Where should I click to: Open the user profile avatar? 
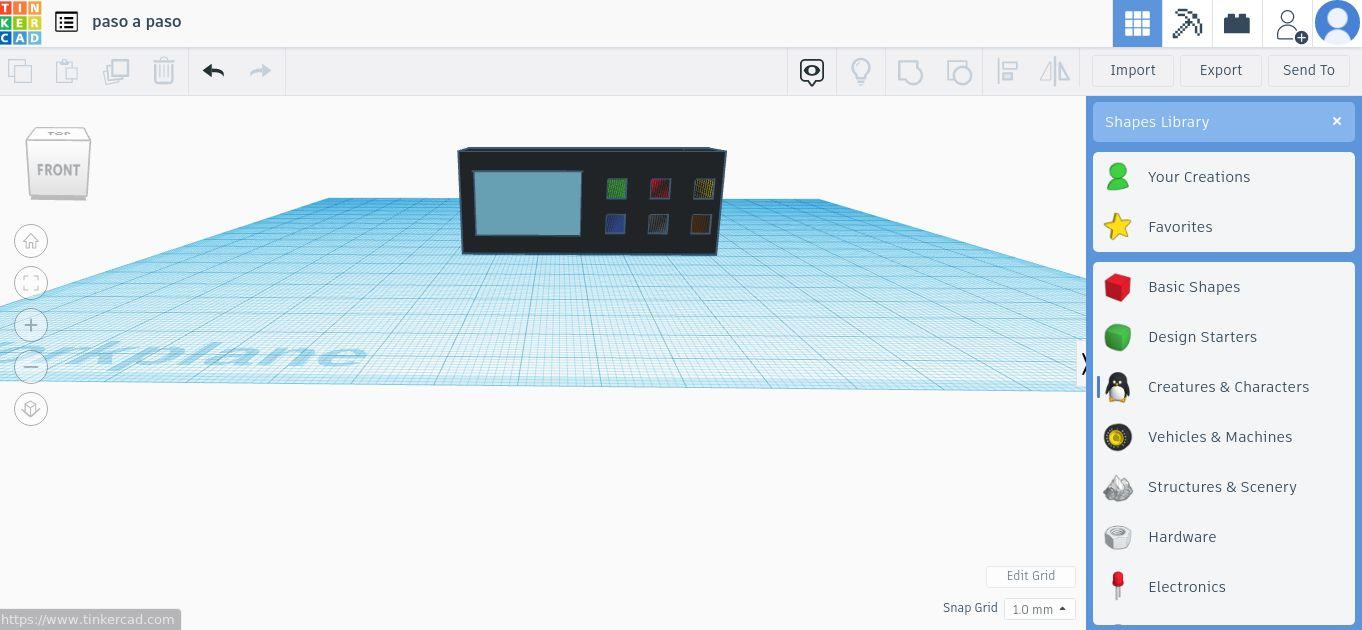click(x=1337, y=23)
